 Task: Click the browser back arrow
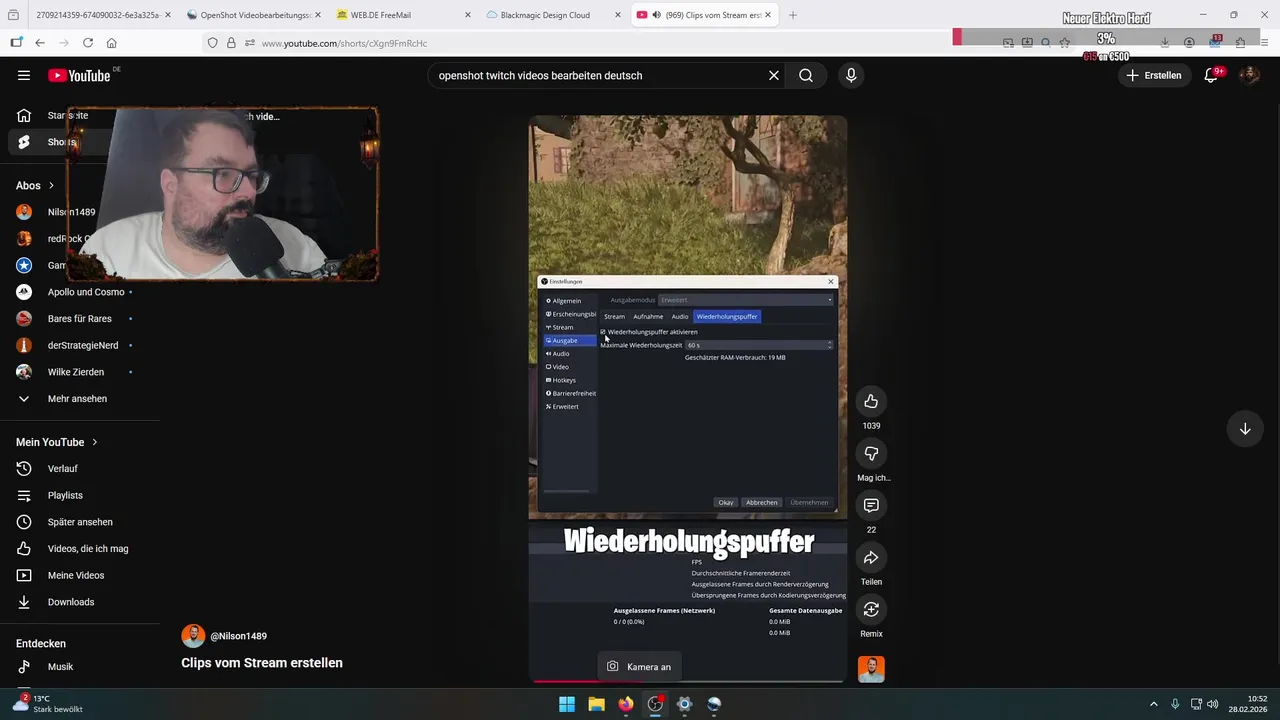click(x=40, y=43)
